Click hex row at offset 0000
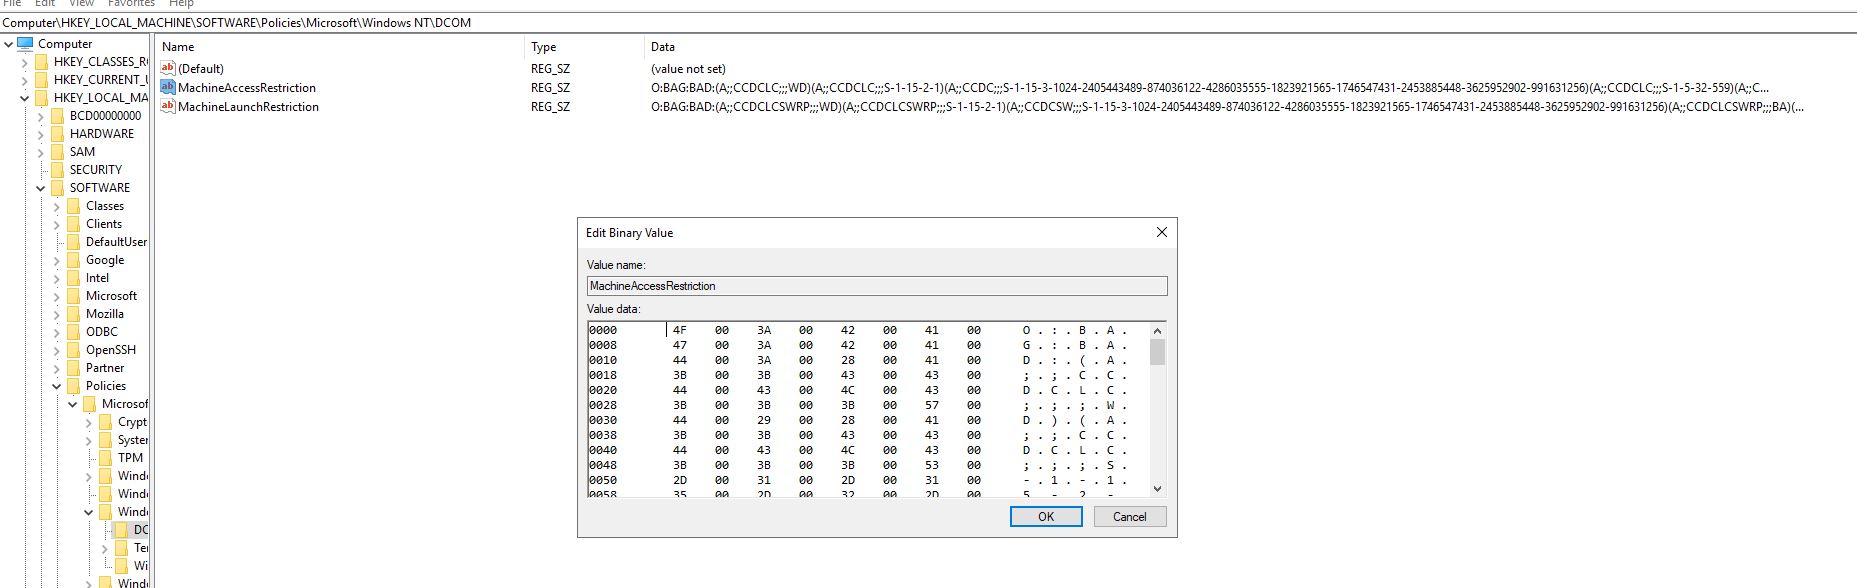The image size is (1857, 588). pyautogui.click(x=859, y=330)
